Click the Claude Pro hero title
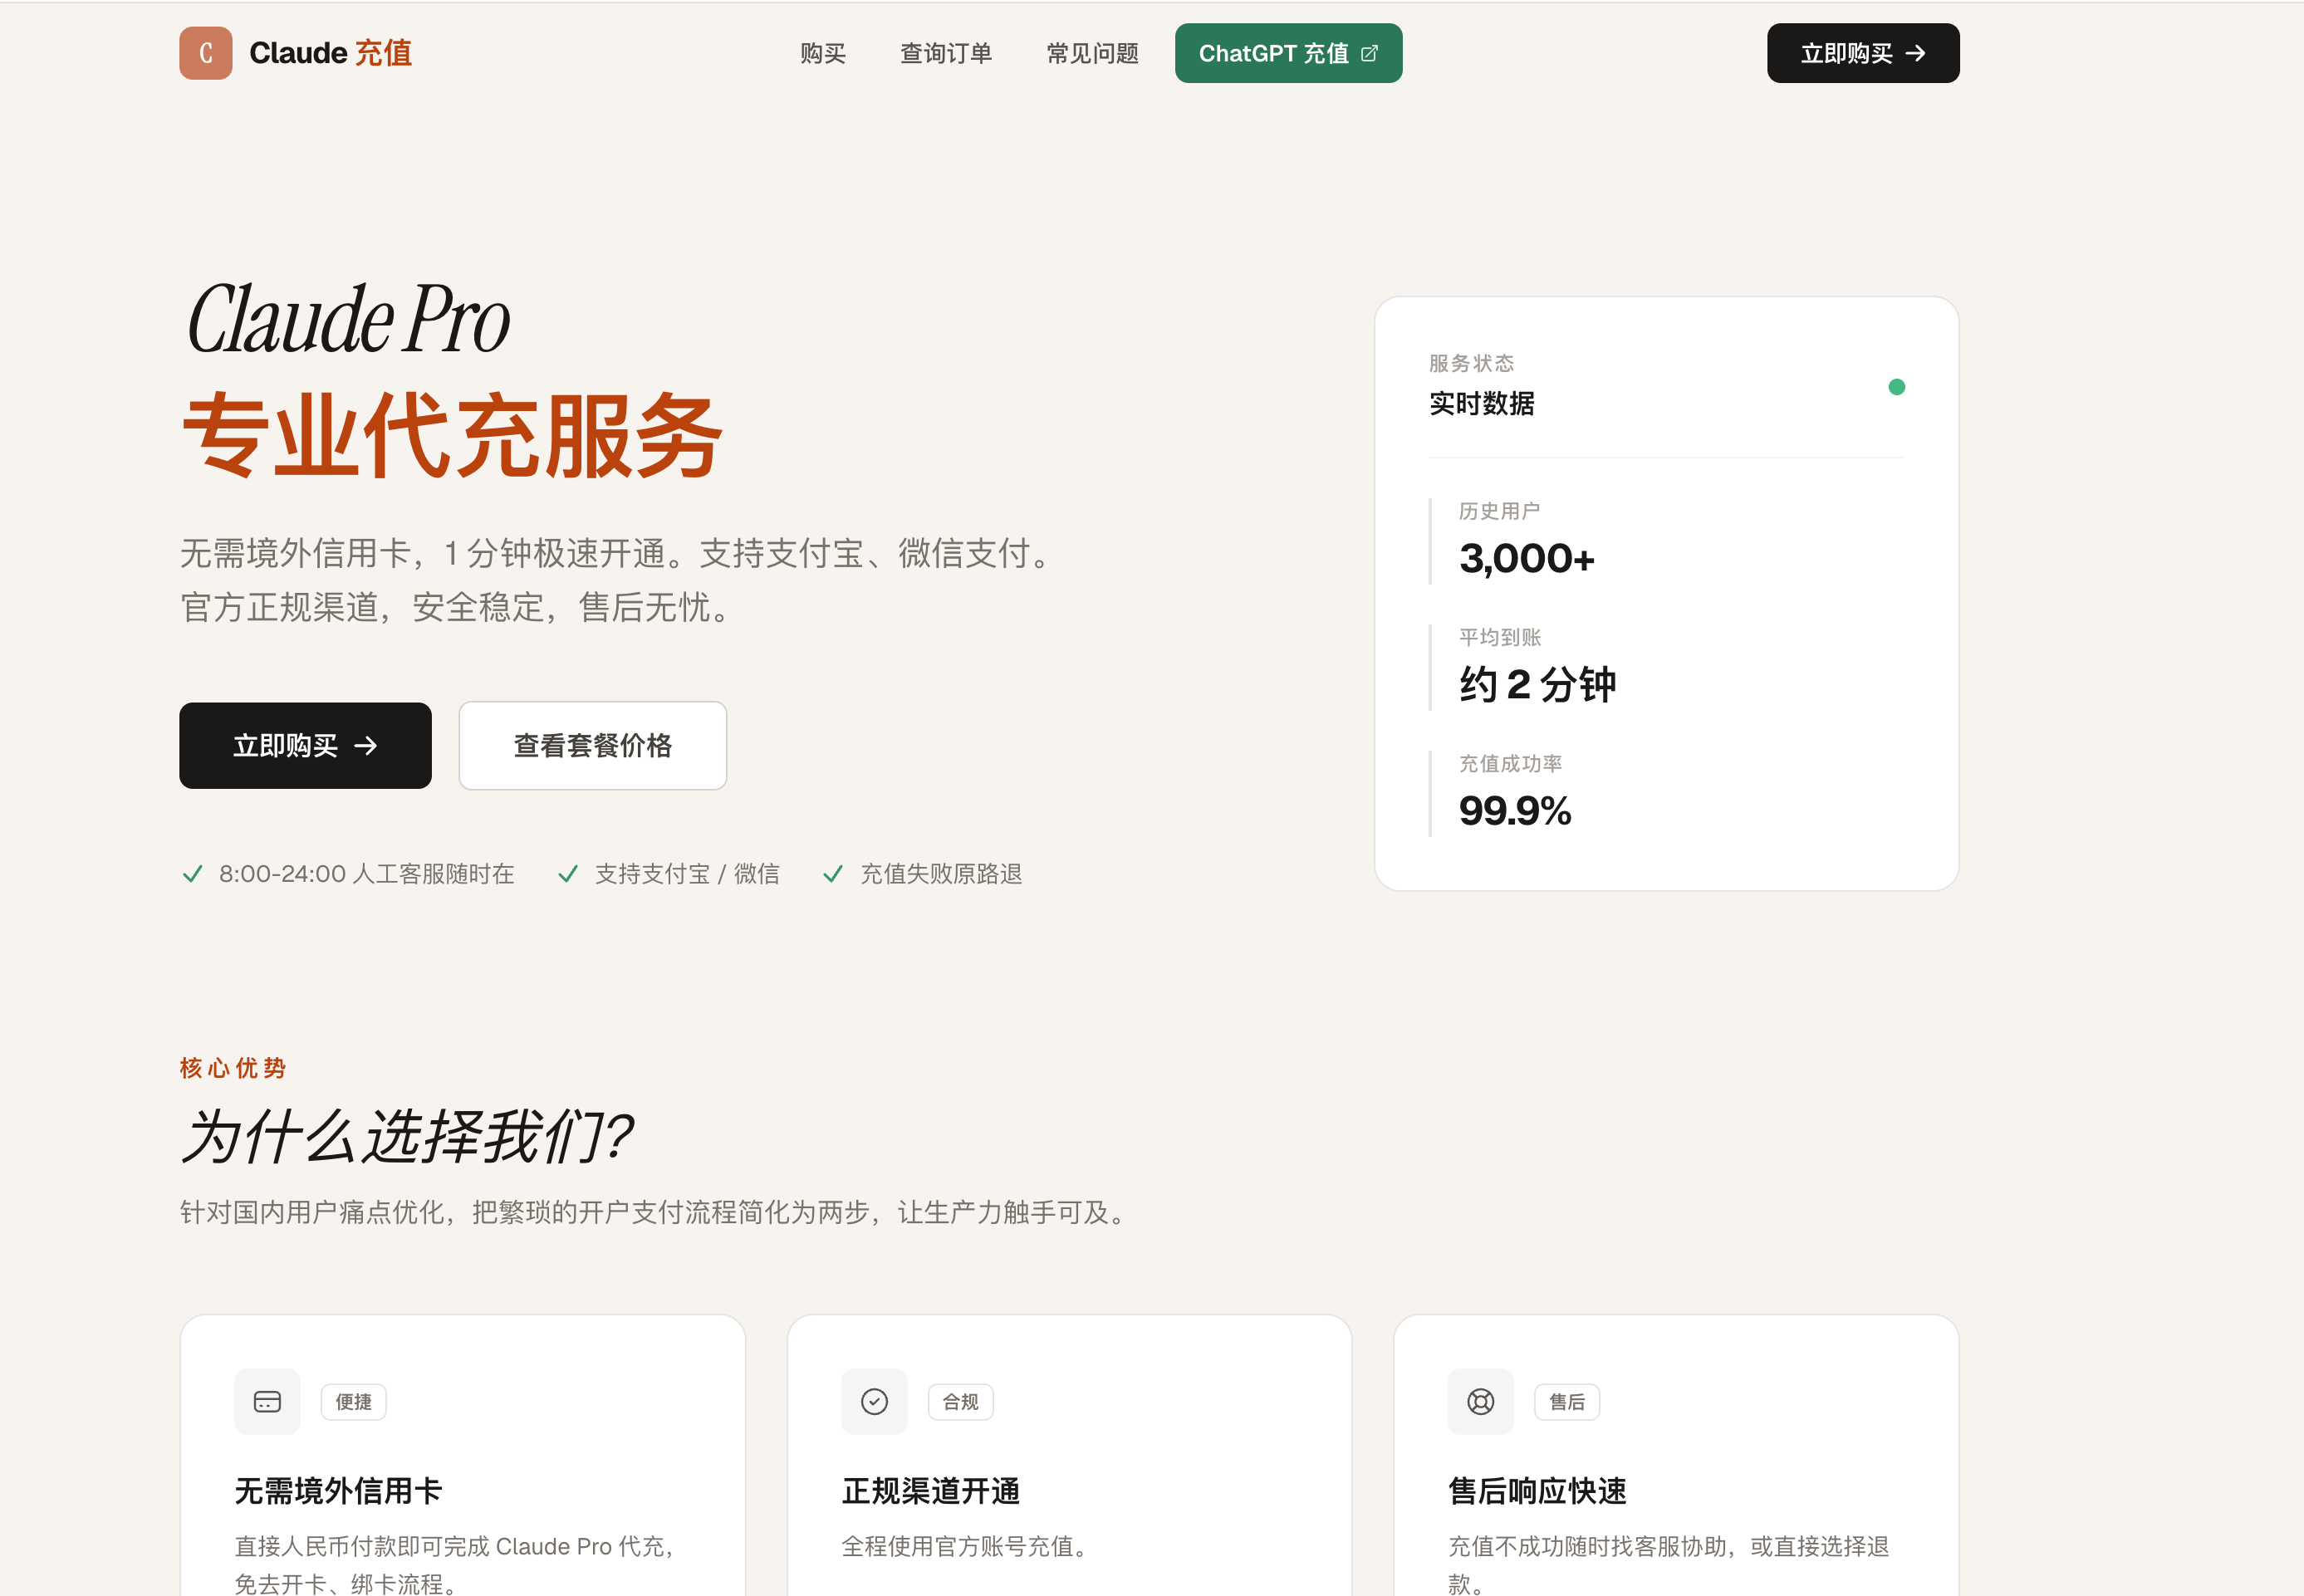 click(x=349, y=320)
